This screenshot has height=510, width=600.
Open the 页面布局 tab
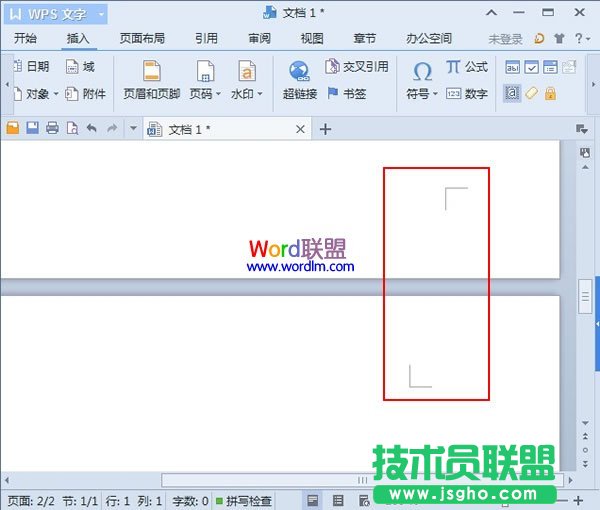click(x=142, y=38)
